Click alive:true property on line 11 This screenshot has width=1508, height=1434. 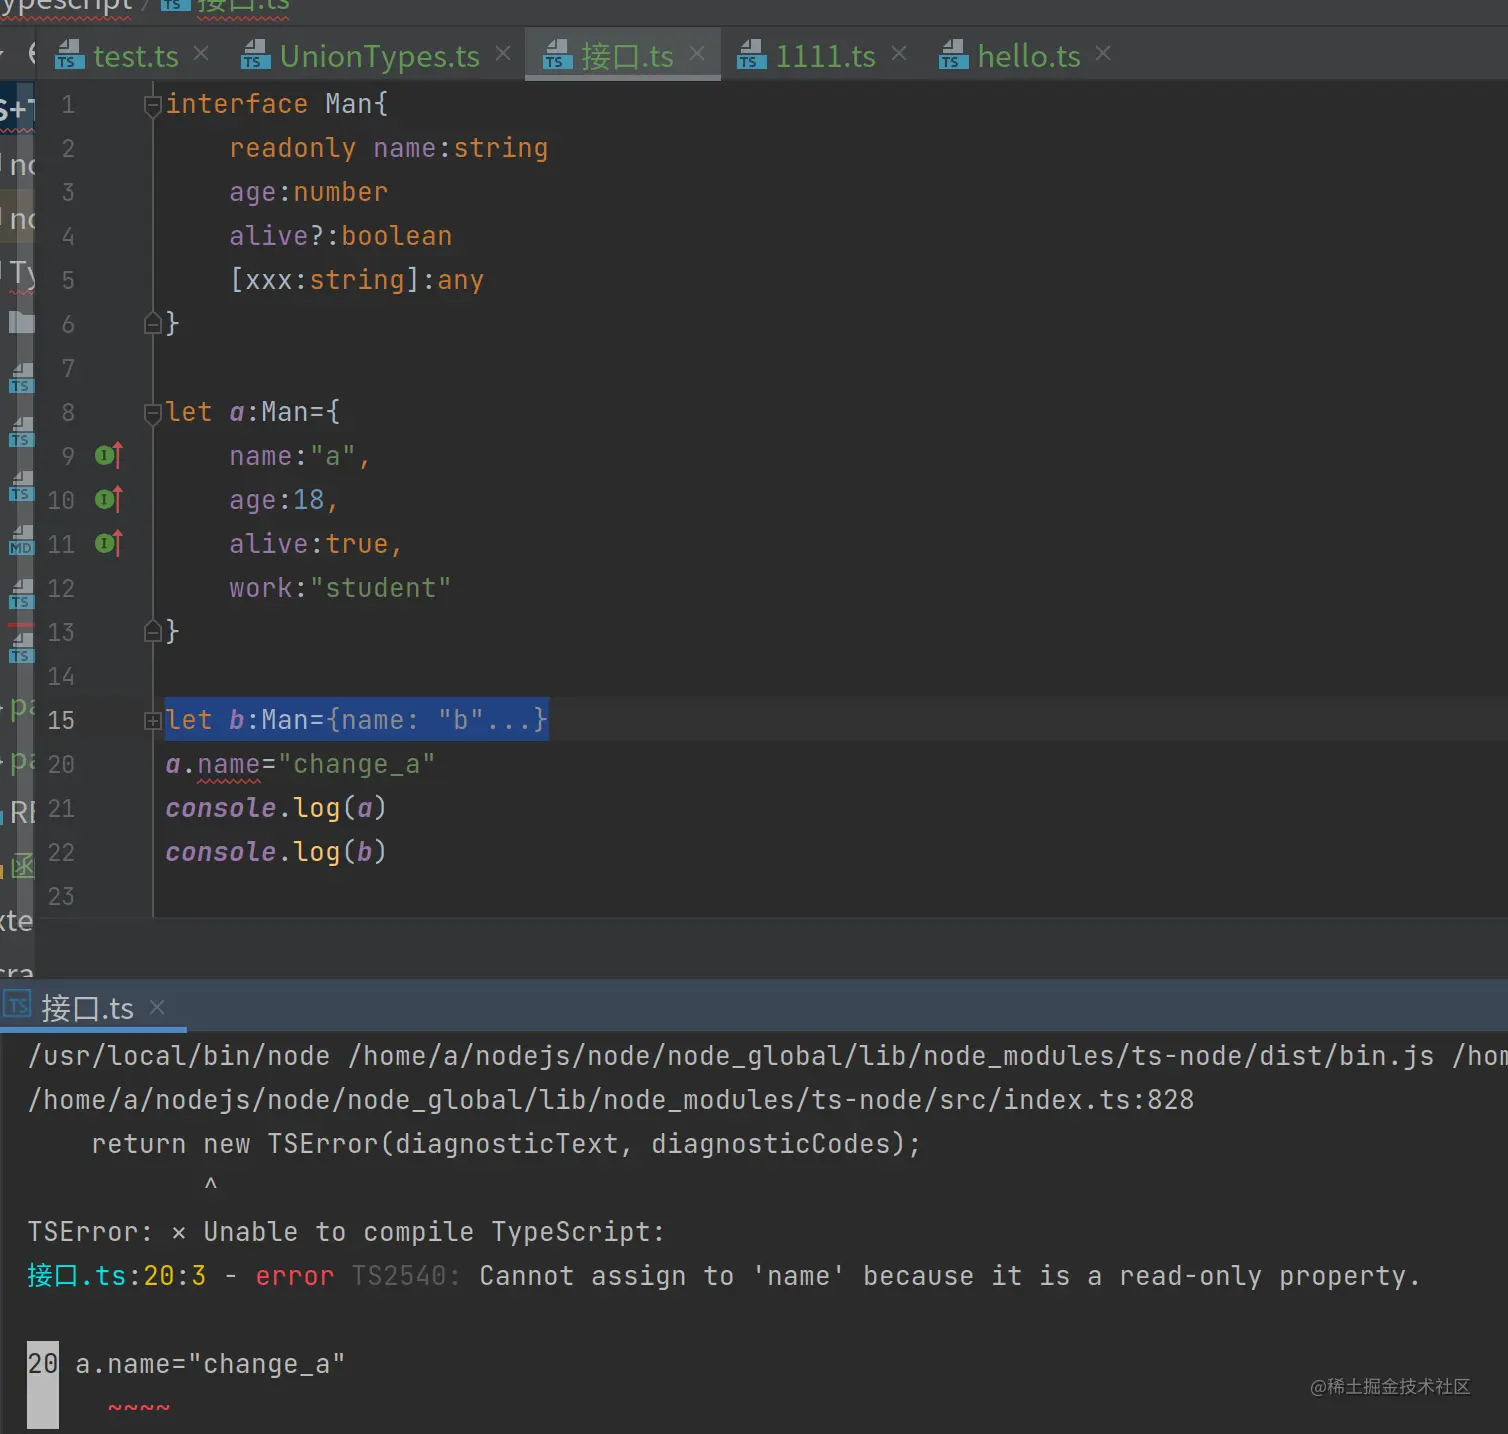(316, 544)
